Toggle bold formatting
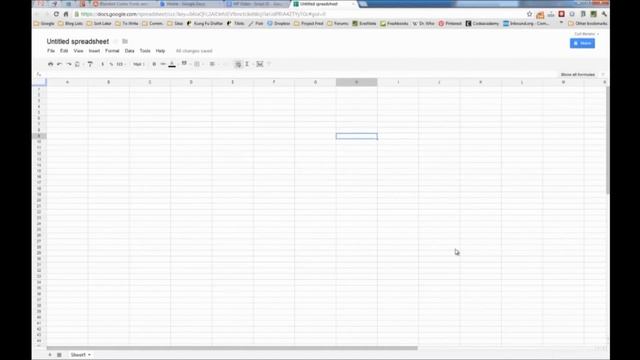This screenshot has width=640, height=360. click(154, 64)
